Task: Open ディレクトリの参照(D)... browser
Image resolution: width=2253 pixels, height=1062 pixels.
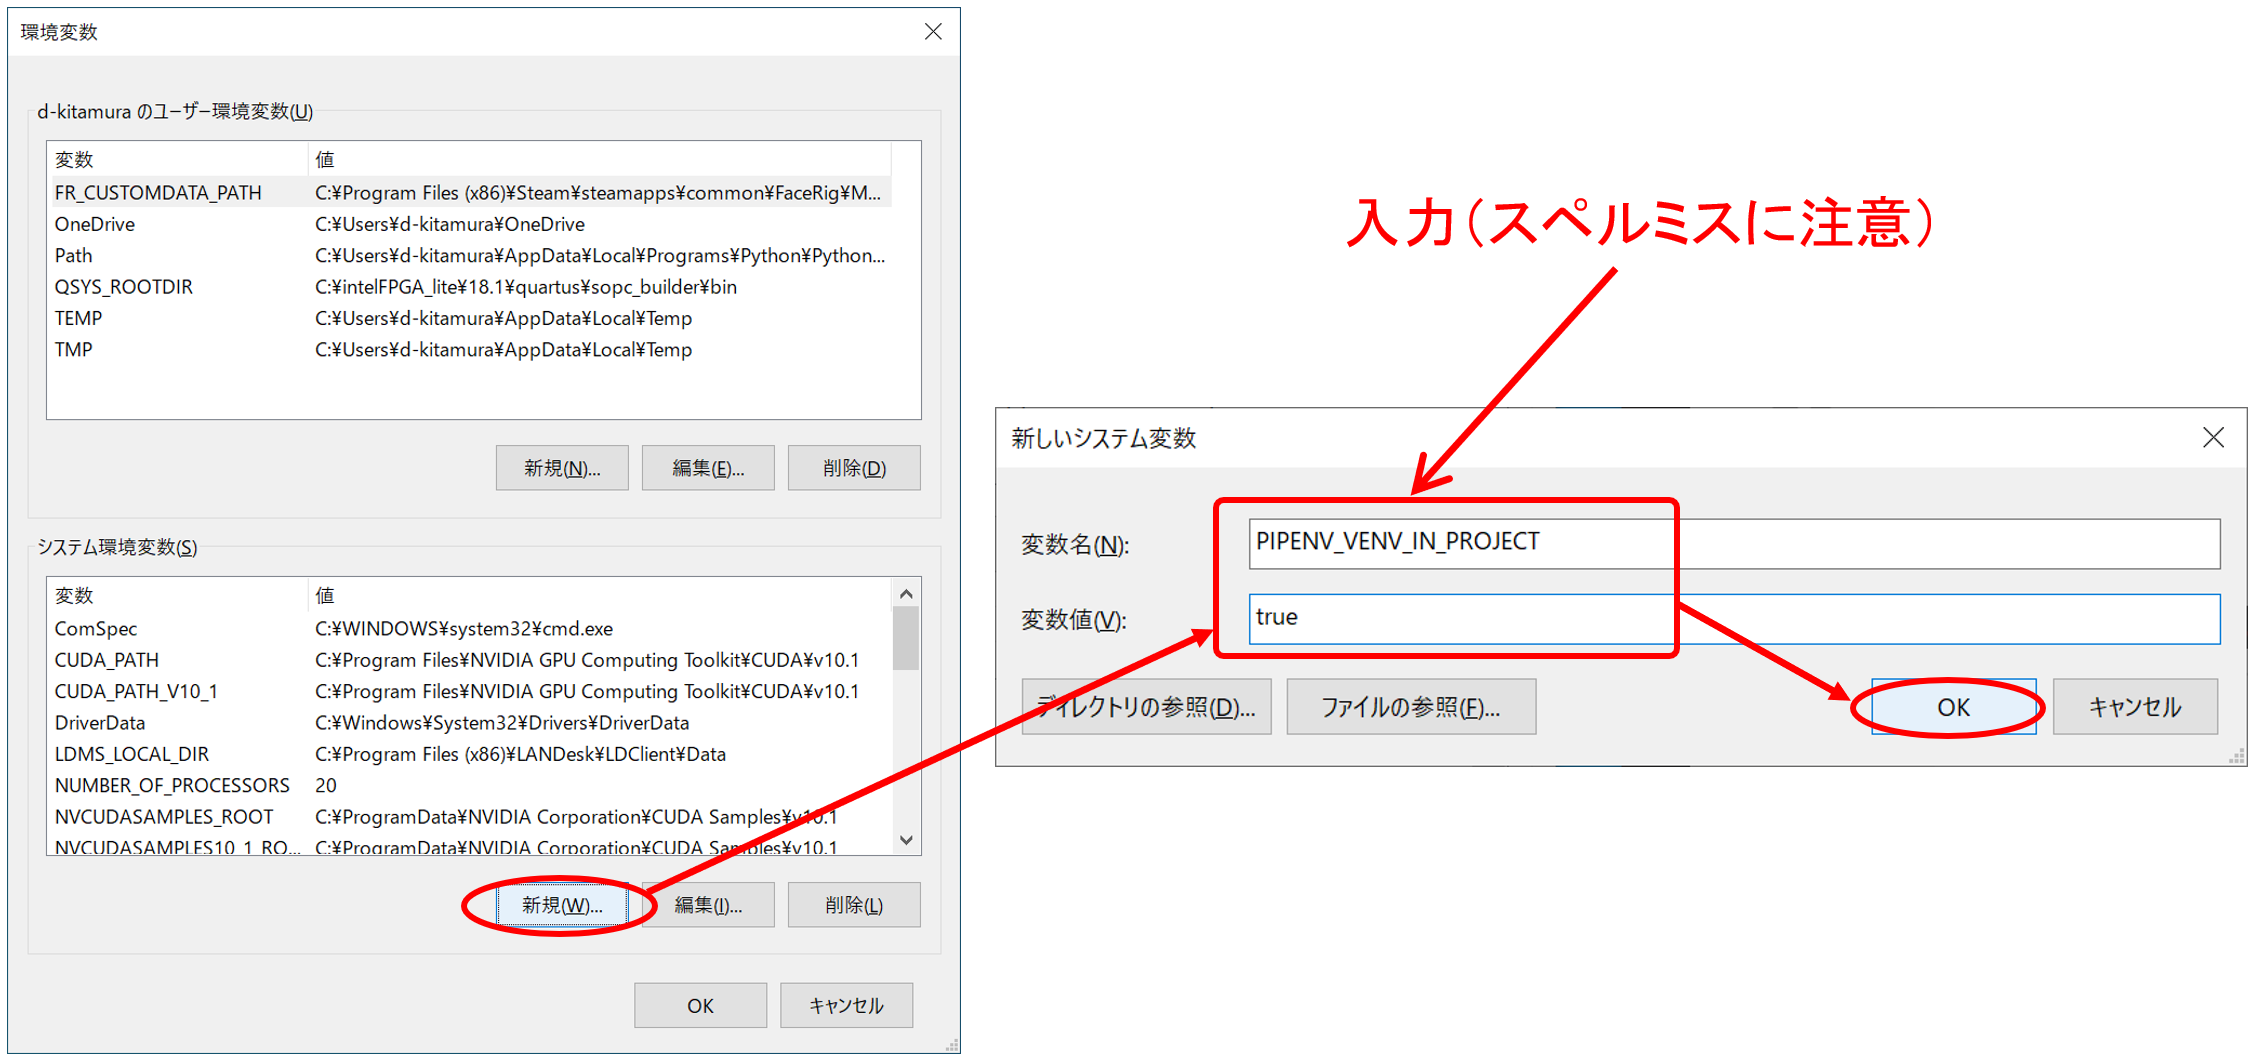Action: 1146,707
